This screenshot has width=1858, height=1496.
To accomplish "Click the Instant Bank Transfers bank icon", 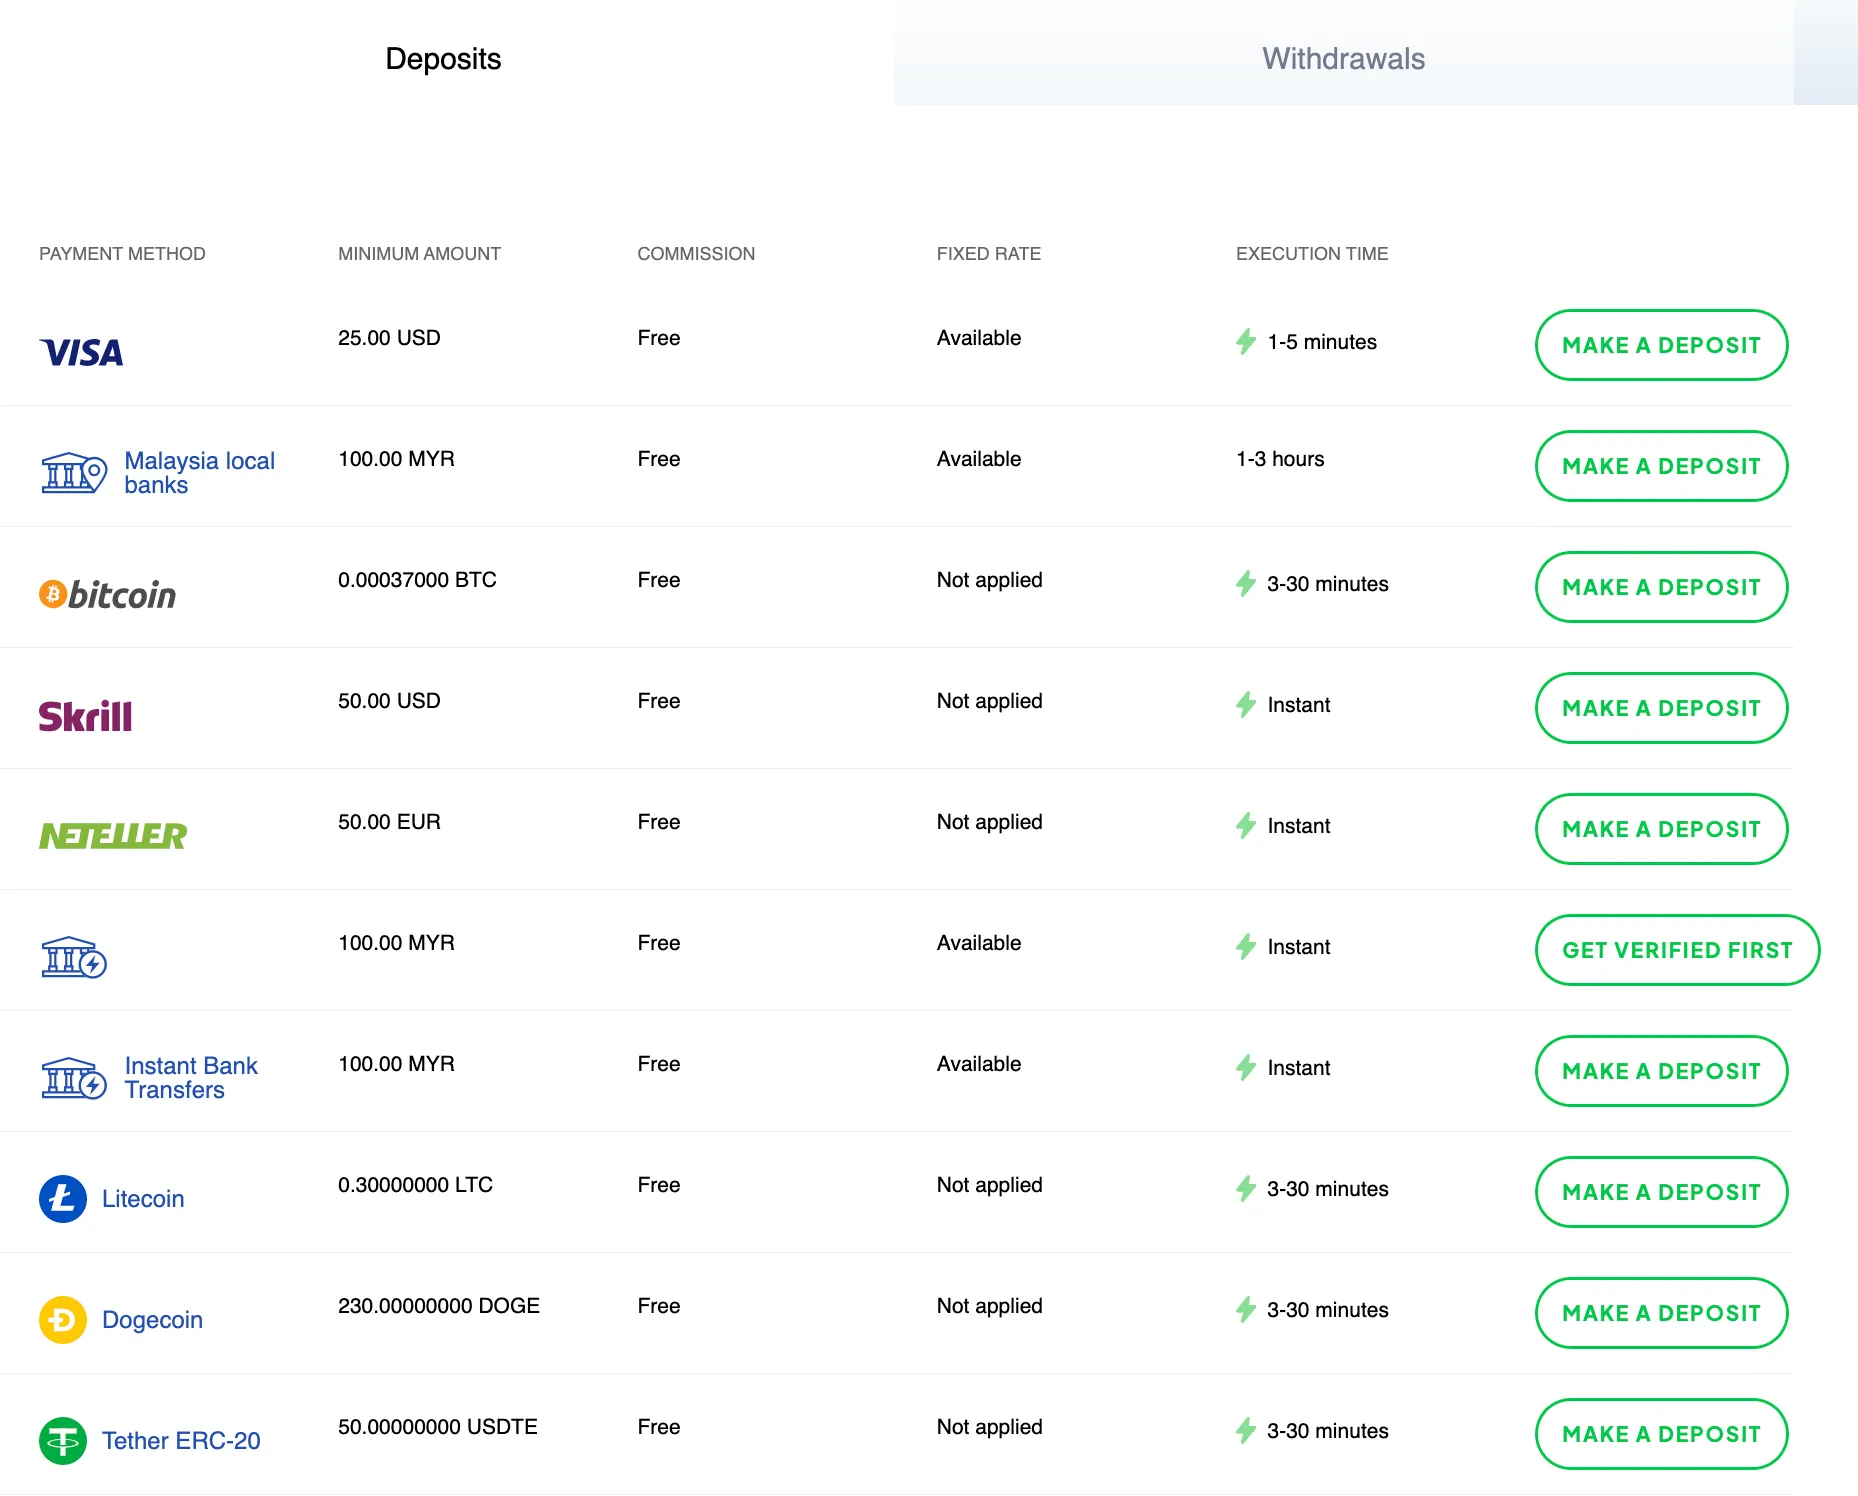I will (74, 1078).
